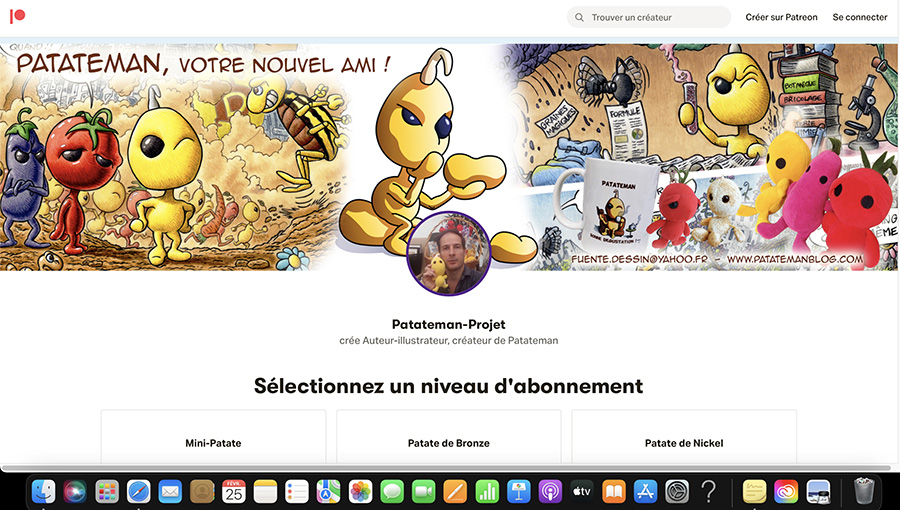Open Apple TV app in dock
Screen dimensions: 900x510
(582, 492)
